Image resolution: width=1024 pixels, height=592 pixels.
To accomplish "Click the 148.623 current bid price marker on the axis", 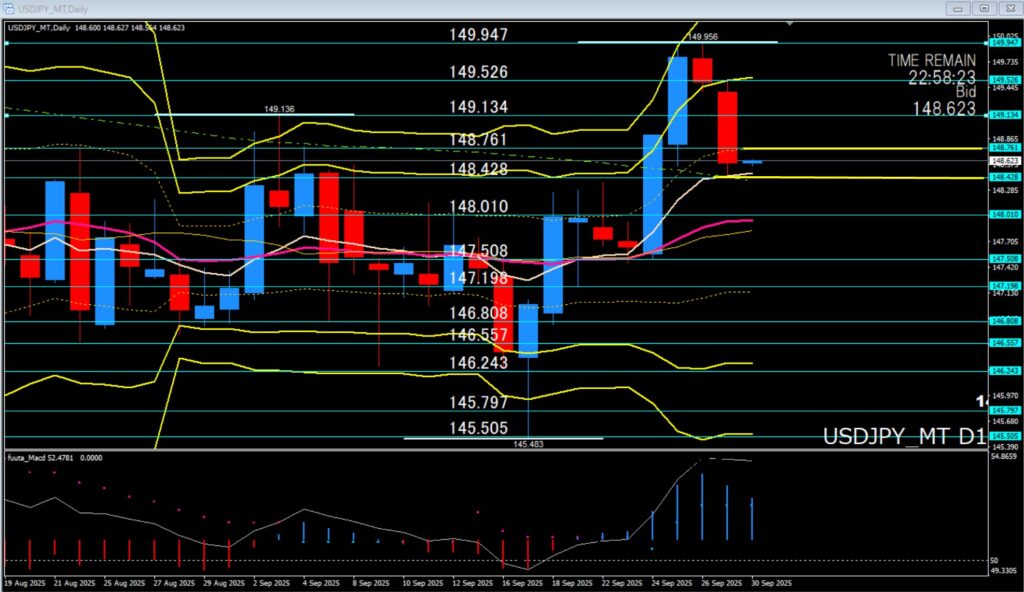I will (x=1004, y=160).
